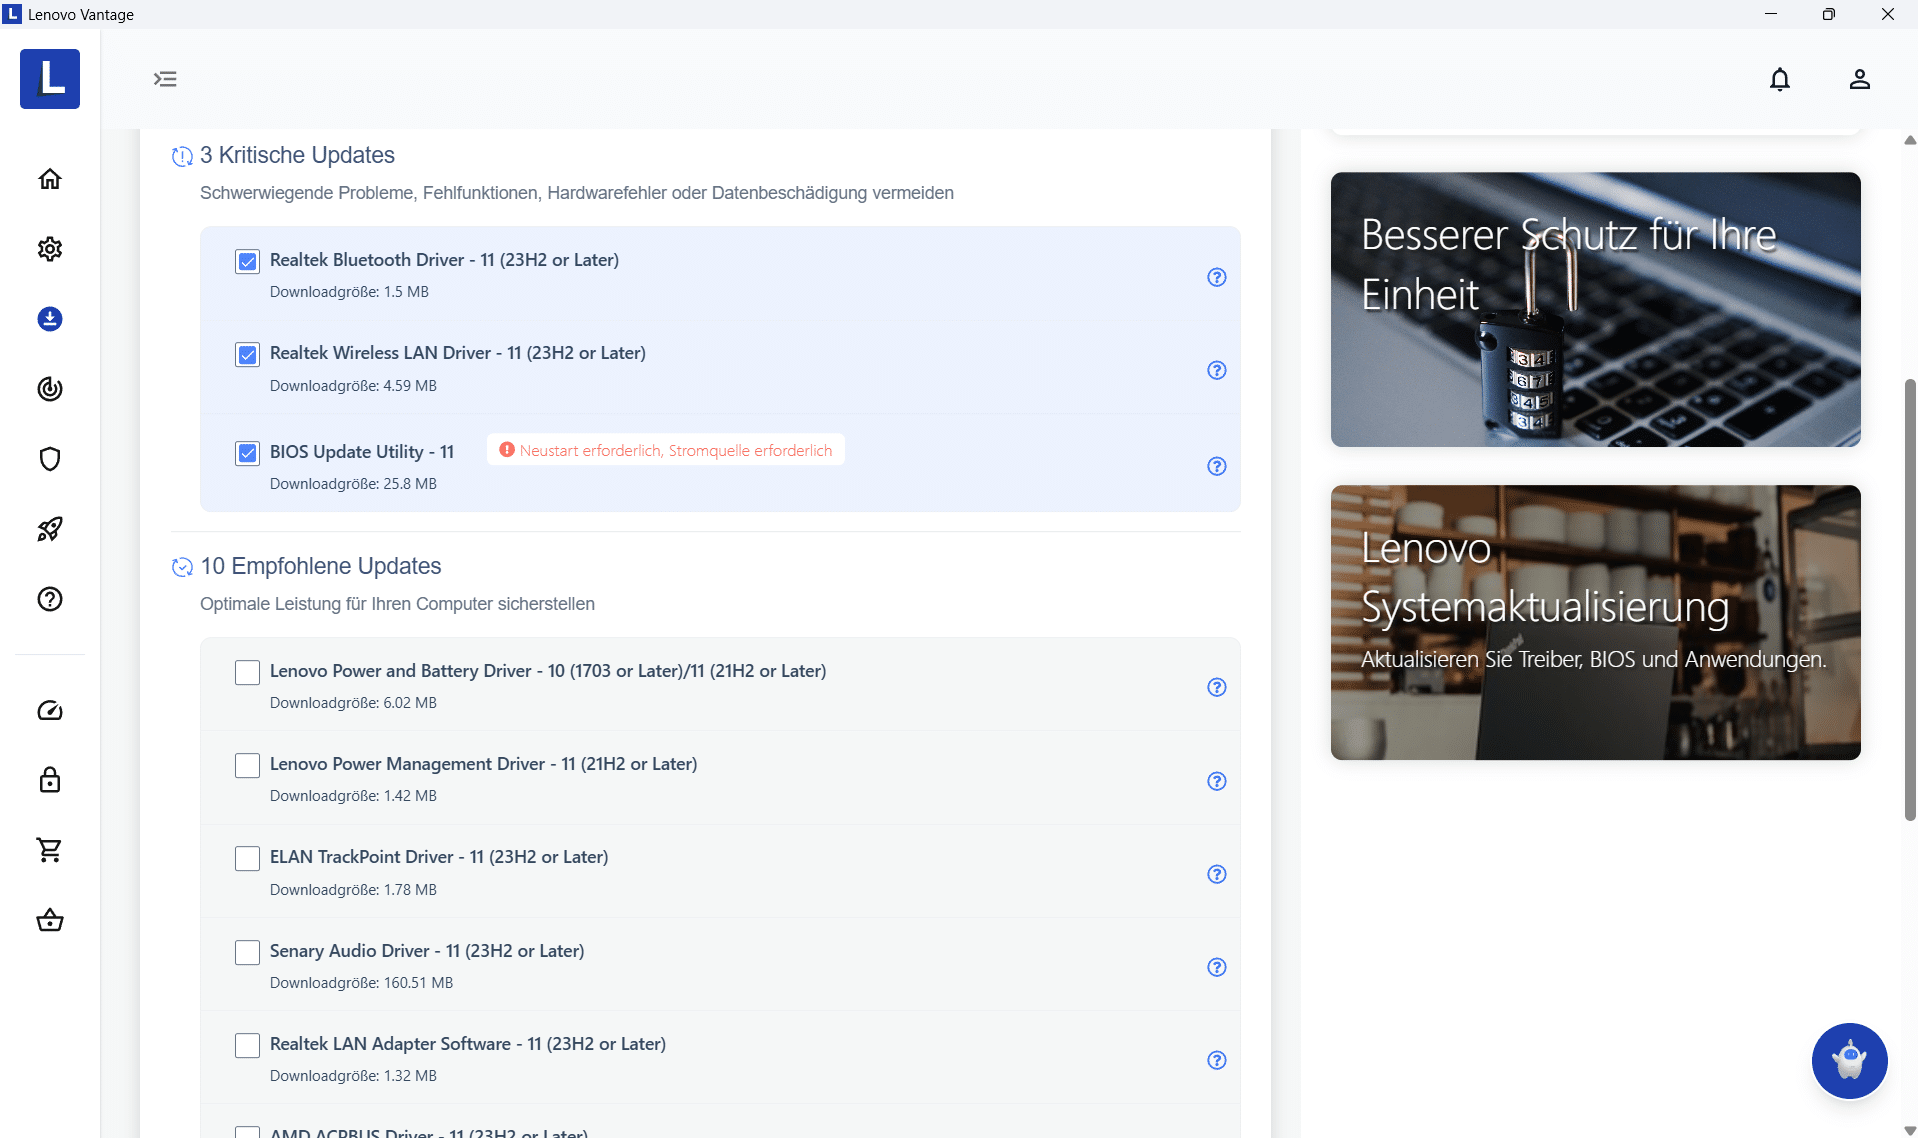Open Lenovo Systemaktualisierung card
This screenshot has width=1918, height=1138.
coord(1595,622)
